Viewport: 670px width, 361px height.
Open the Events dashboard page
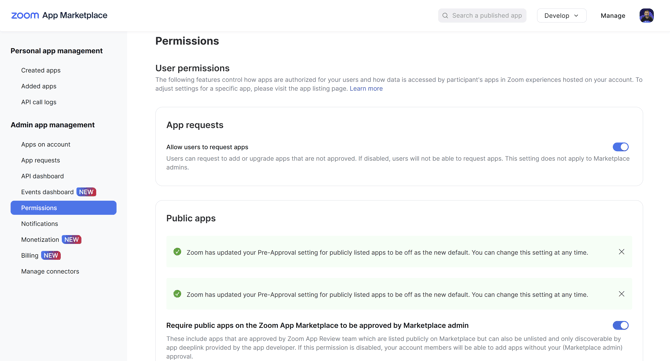click(47, 192)
